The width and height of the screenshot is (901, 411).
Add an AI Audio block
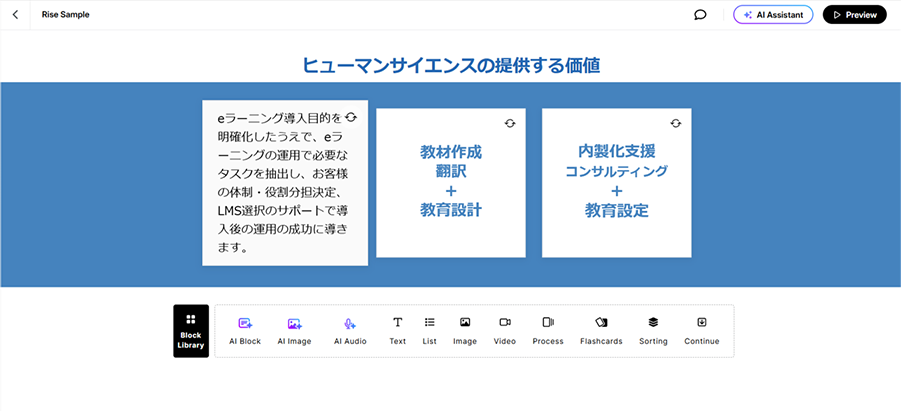(x=350, y=331)
